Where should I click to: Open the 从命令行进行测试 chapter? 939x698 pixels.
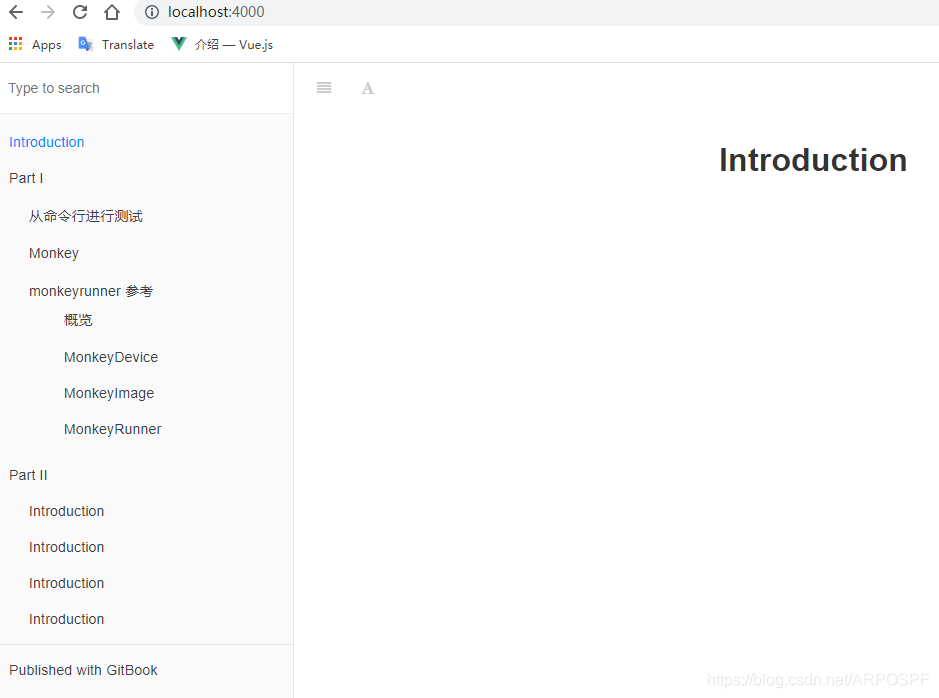86,216
